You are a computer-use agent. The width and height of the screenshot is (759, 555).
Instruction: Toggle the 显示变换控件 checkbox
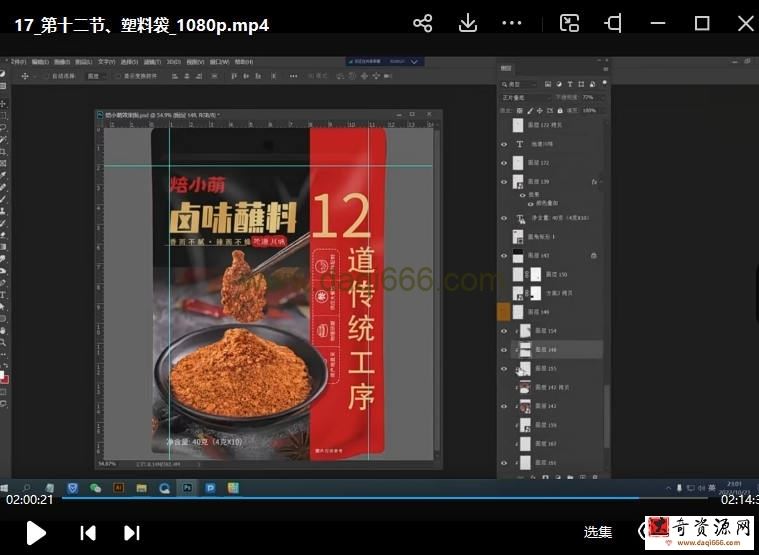coord(118,76)
